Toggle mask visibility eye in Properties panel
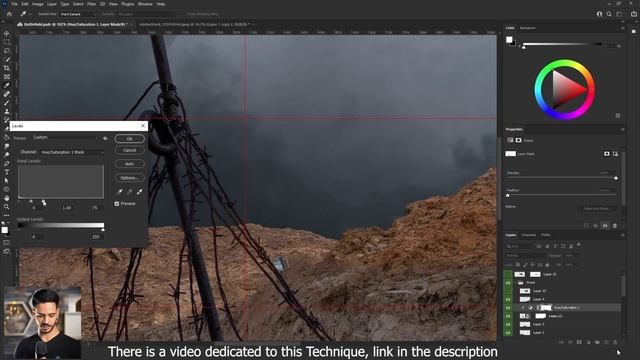 pos(605,225)
